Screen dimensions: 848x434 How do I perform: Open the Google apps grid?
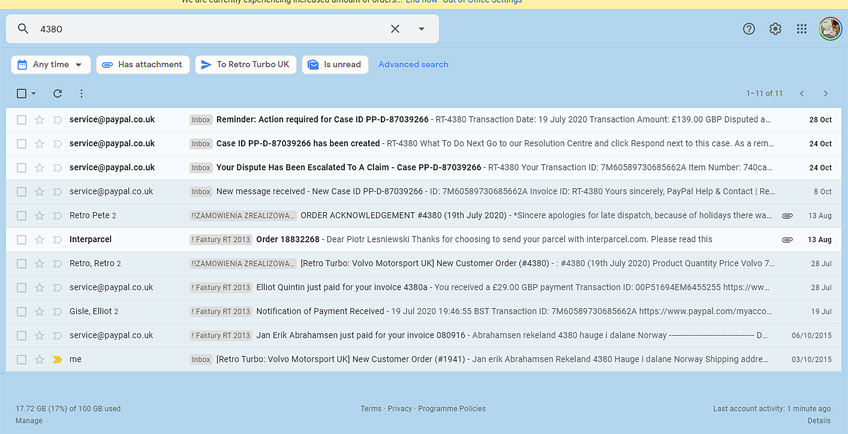click(x=802, y=29)
